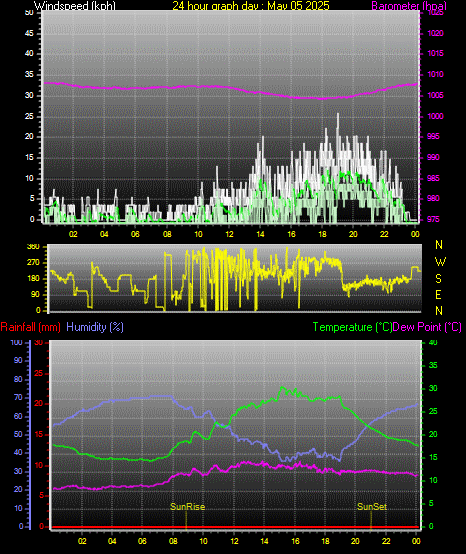The image size is (466, 554).
Task: Select the SunRise marker label
Action: coord(188,507)
